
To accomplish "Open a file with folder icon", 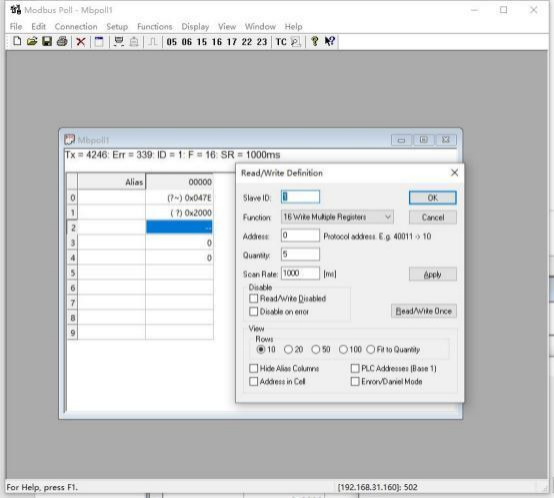I will (32, 42).
